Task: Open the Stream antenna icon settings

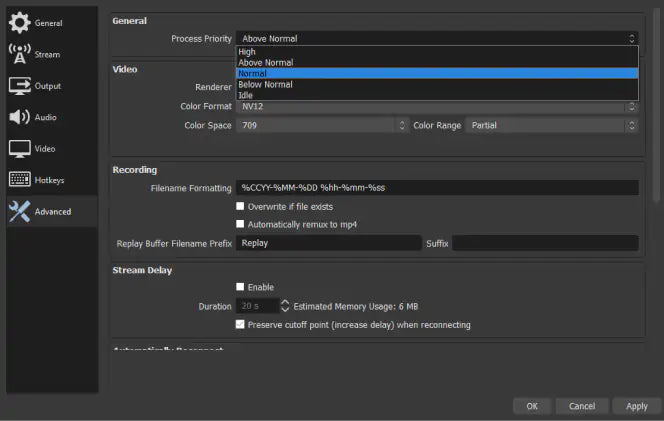Action: tap(20, 53)
